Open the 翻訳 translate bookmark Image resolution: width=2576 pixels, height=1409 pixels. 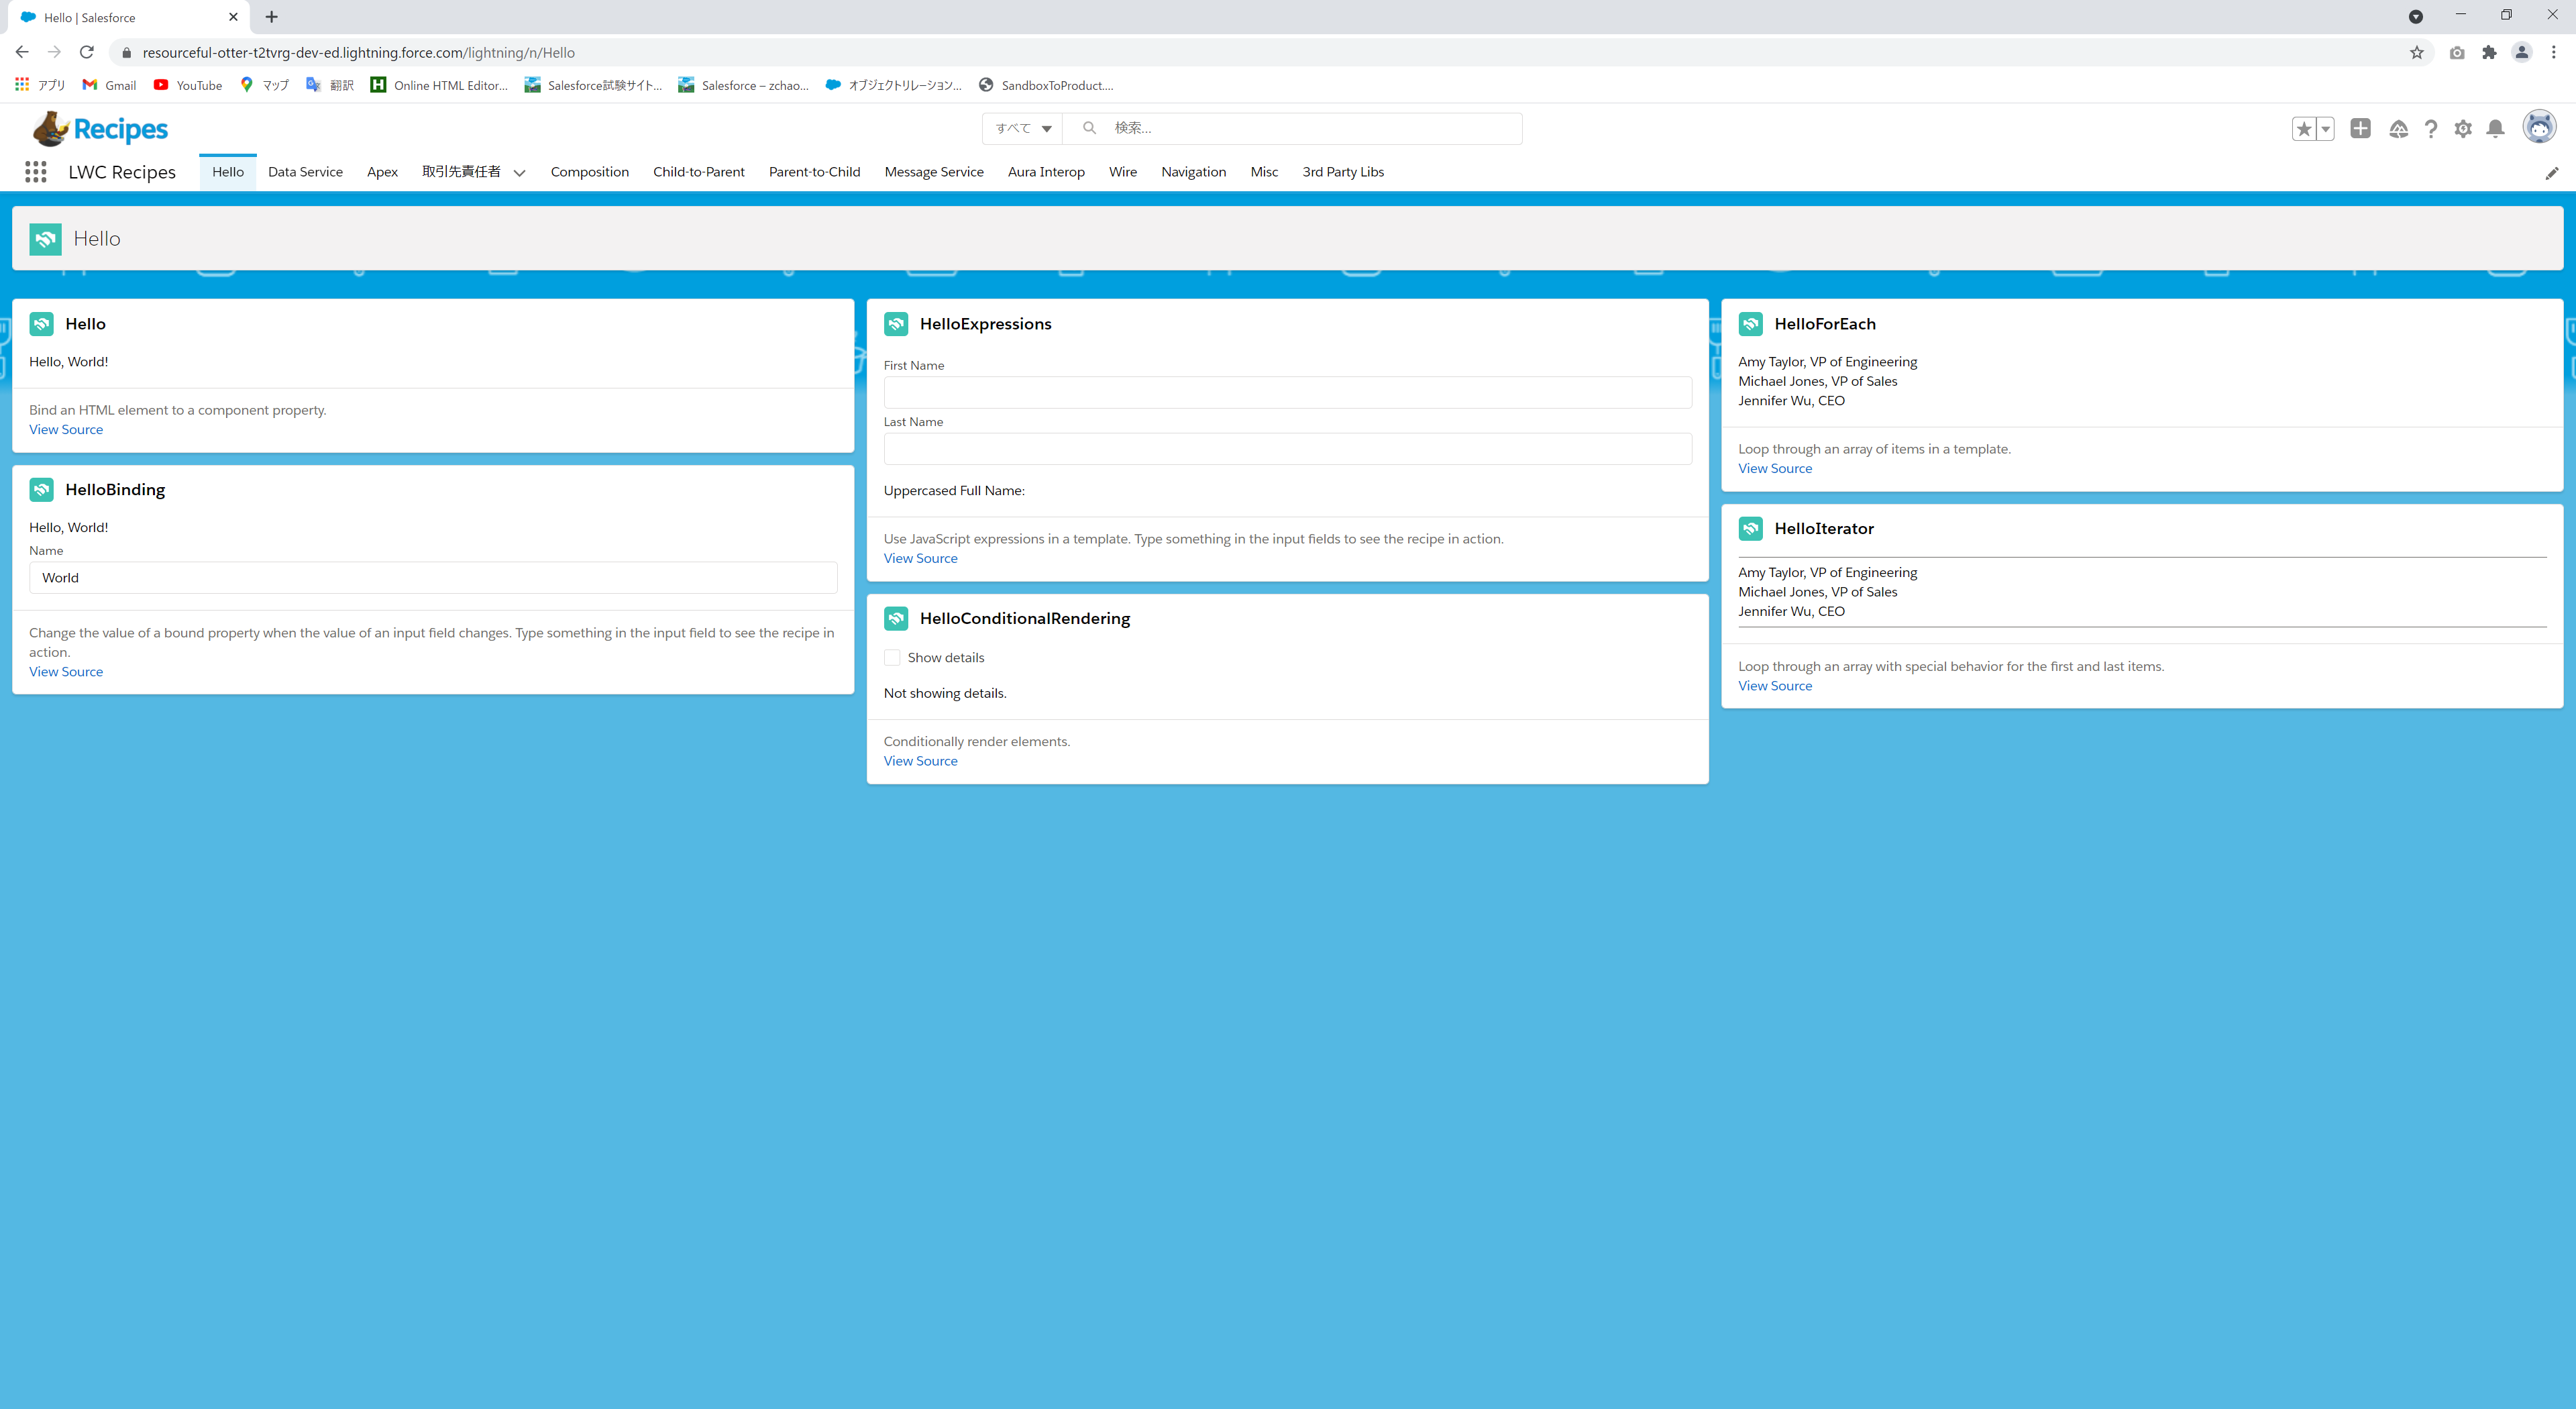pos(330,85)
